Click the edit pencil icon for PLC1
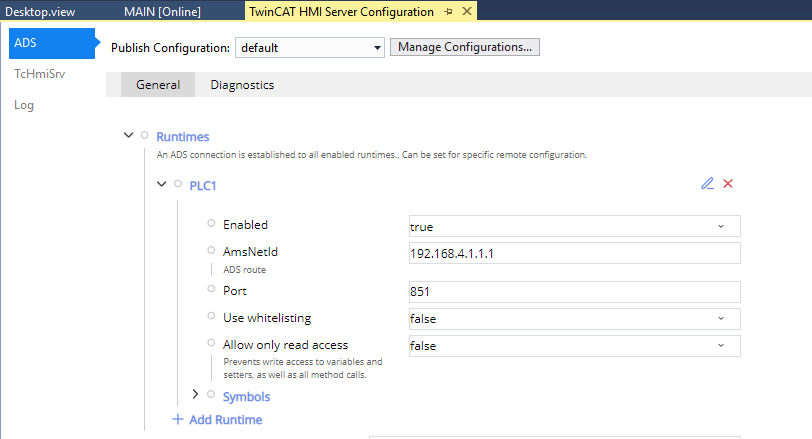 point(707,183)
